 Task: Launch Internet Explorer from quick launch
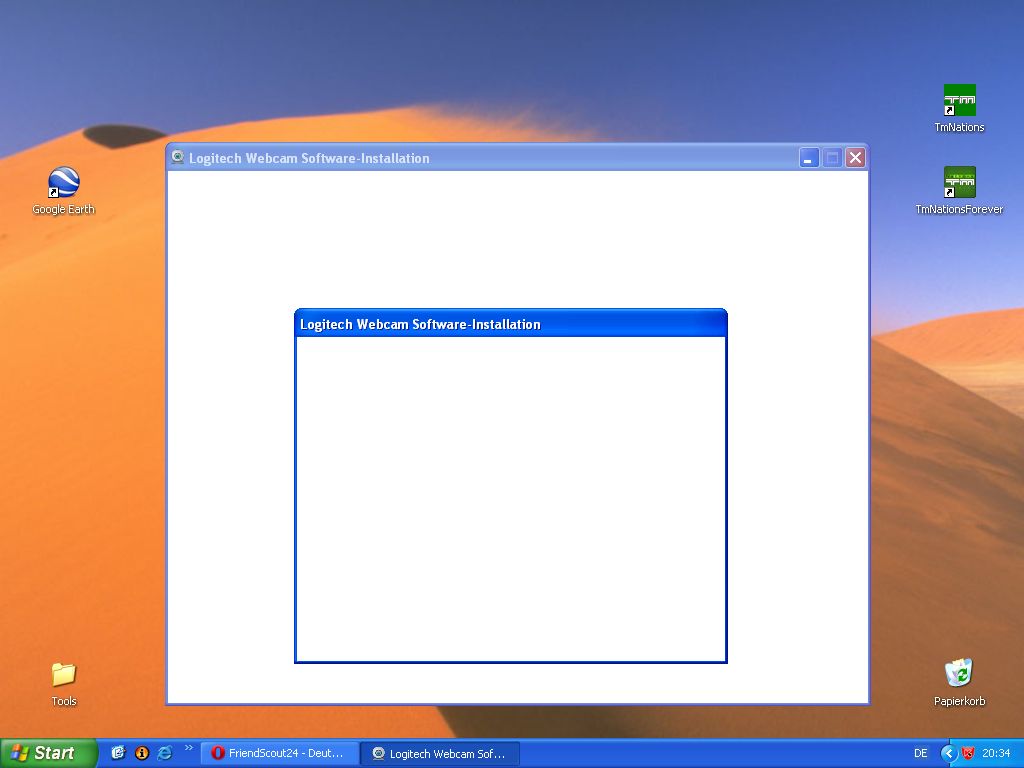[x=165, y=753]
